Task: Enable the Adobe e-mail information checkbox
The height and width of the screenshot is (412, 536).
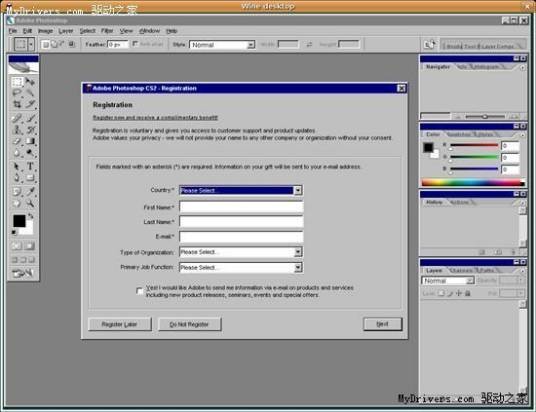Action: click(139, 291)
